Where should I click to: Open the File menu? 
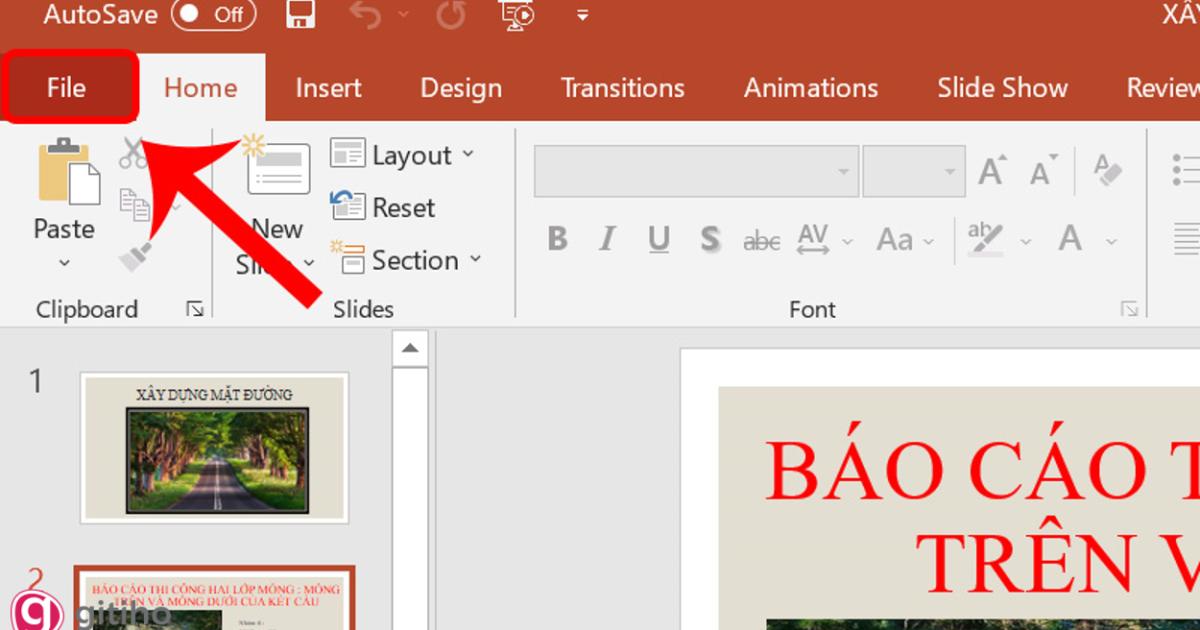pyautogui.click(x=67, y=87)
